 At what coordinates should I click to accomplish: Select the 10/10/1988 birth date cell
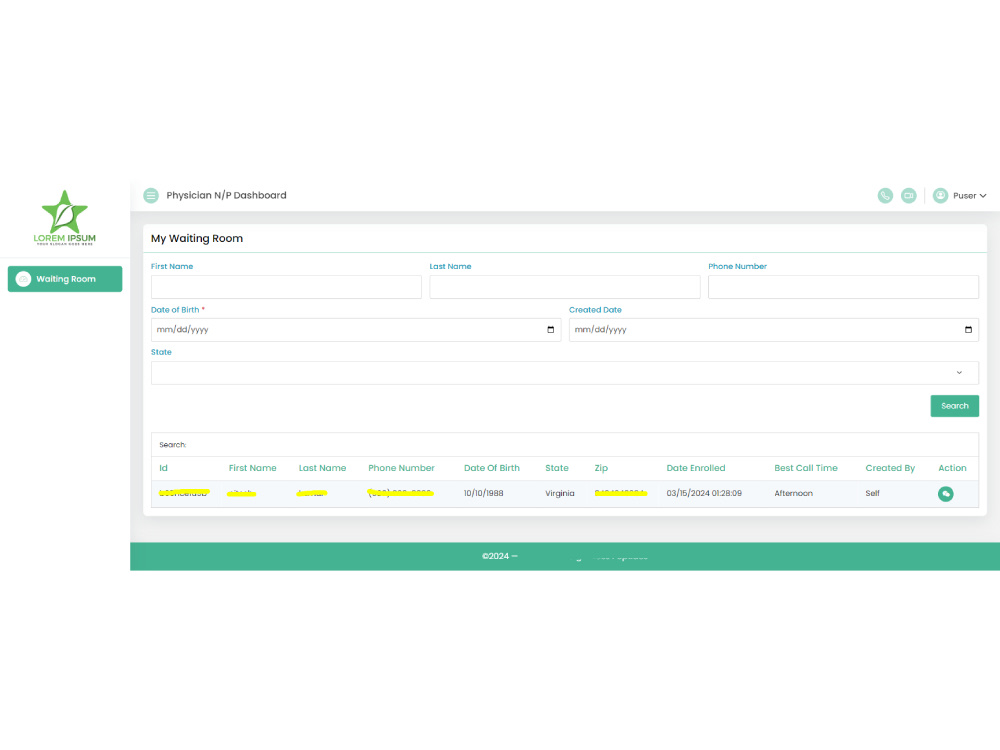coord(483,494)
